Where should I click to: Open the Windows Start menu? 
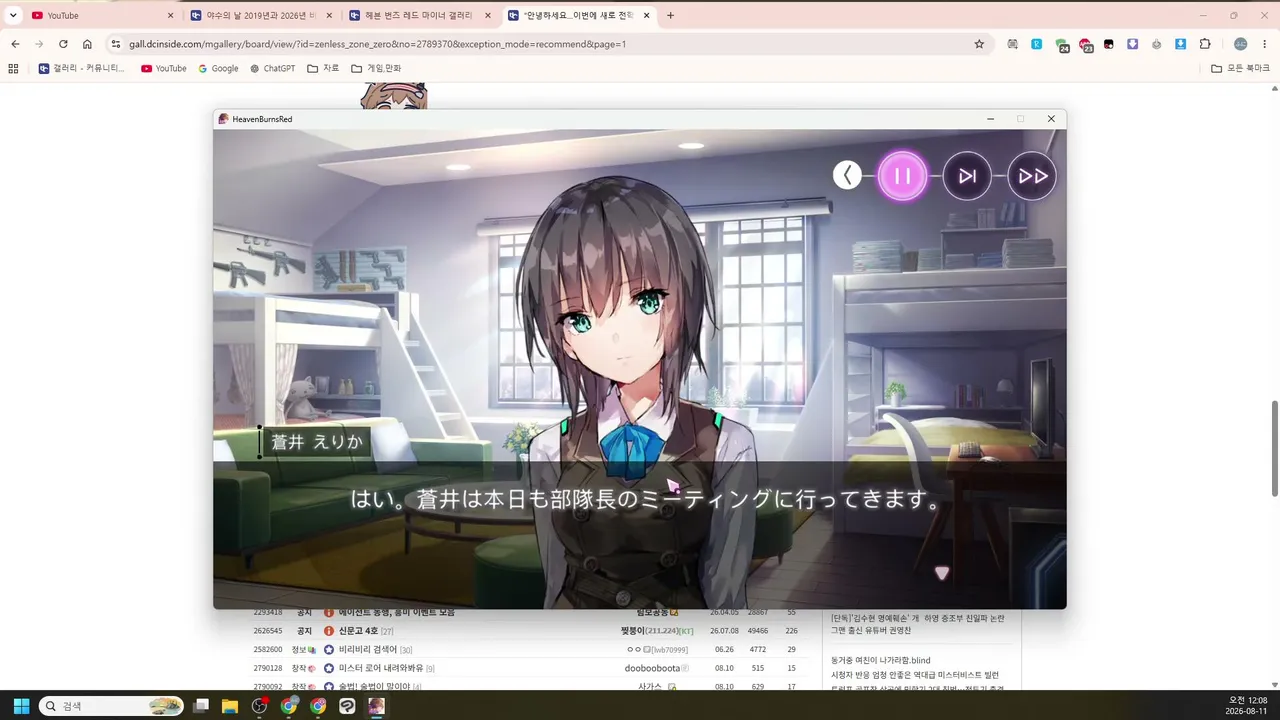coord(21,706)
